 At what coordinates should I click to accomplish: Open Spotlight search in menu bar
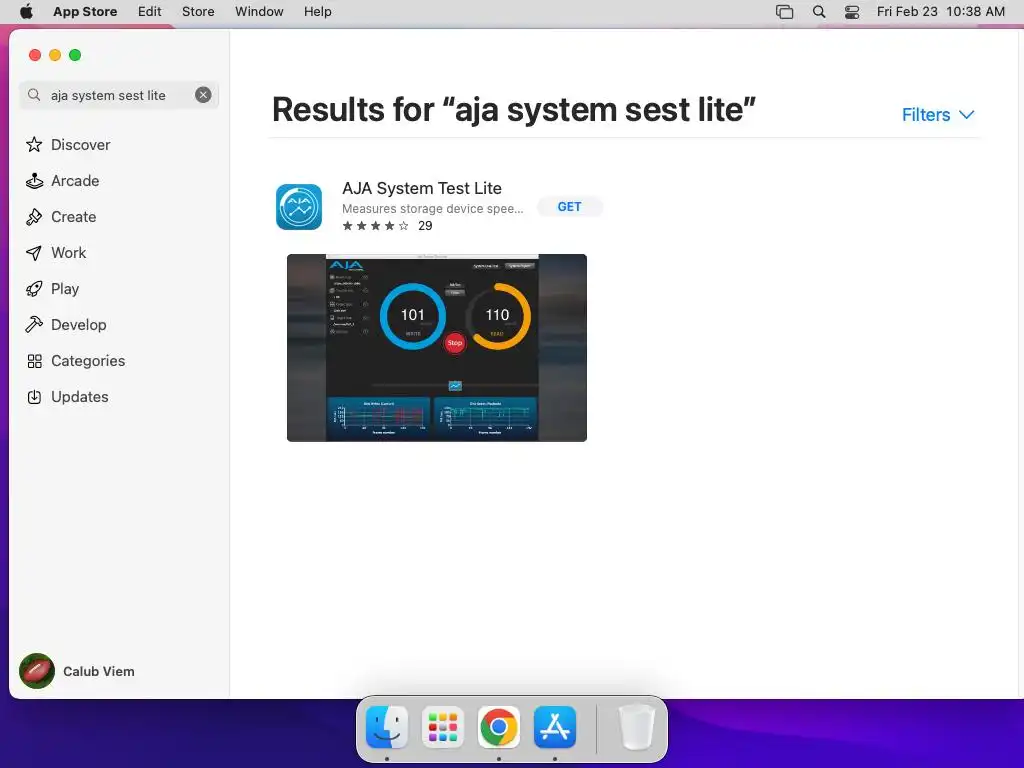pos(819,11)
